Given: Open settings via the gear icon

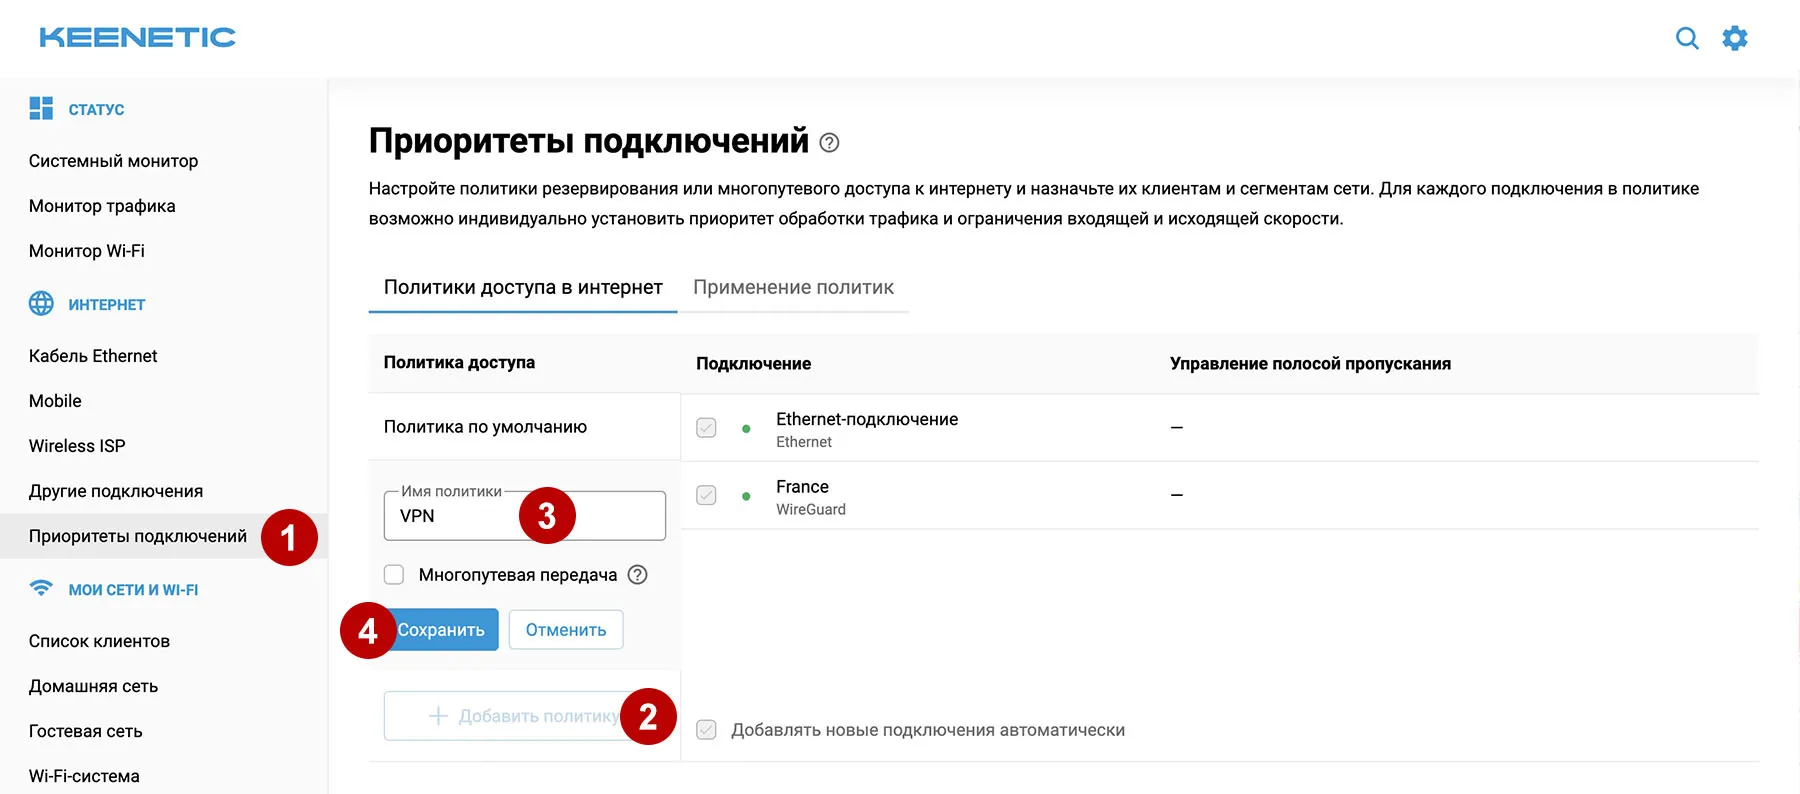Looking at the screenshot, I should 1735,38.
